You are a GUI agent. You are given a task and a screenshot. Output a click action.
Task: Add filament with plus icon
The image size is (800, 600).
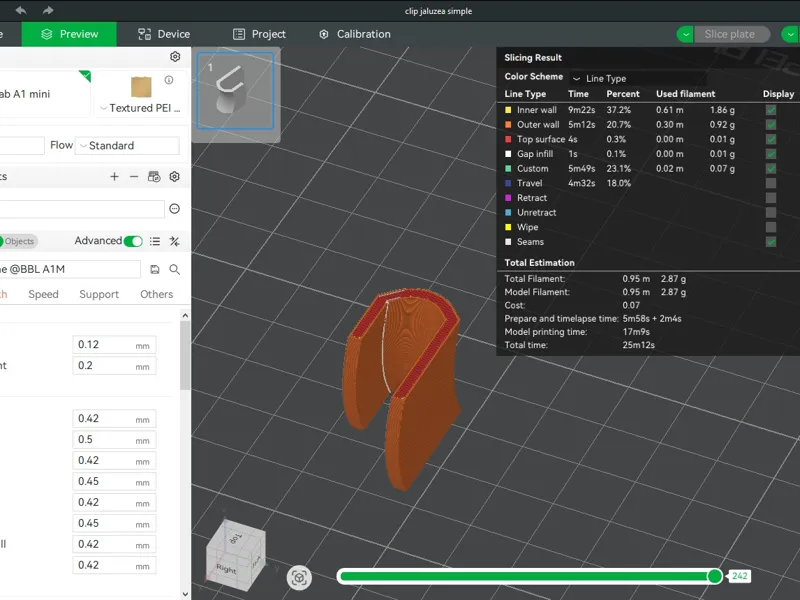point(114,177)
